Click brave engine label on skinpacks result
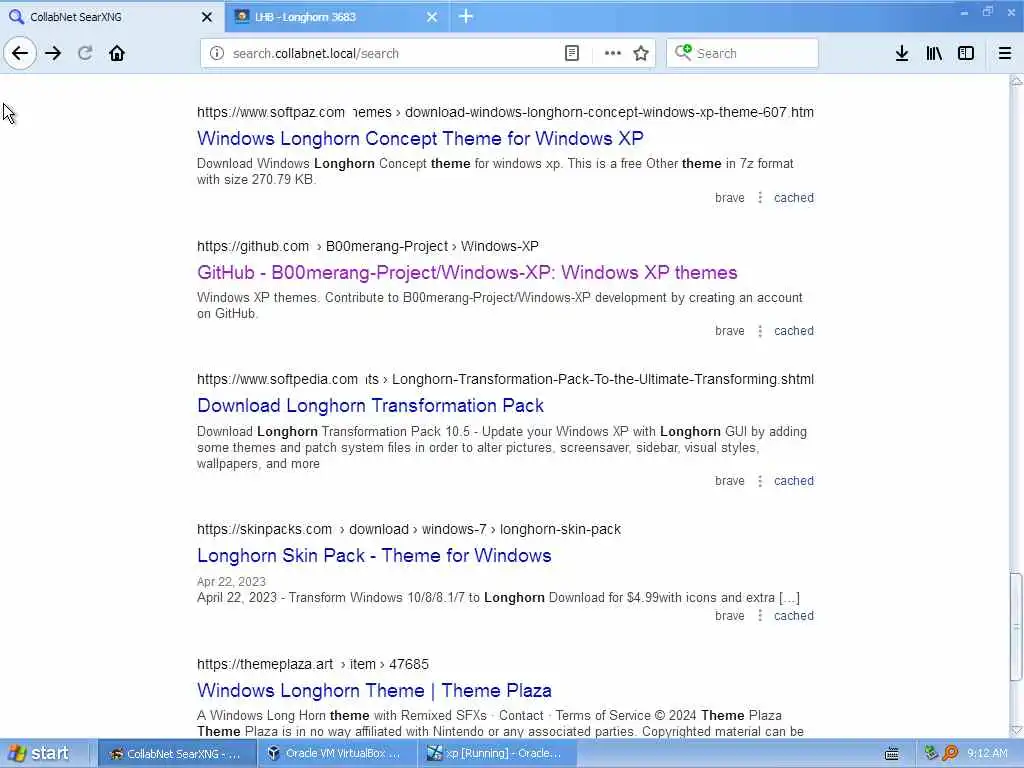1024x768 pixels. click(729, 616)
